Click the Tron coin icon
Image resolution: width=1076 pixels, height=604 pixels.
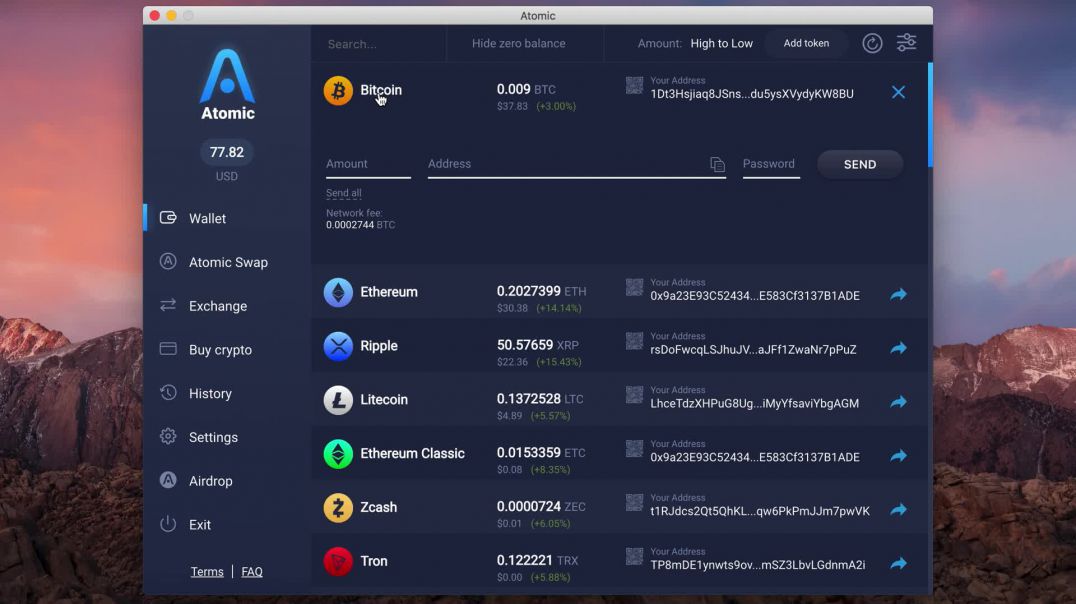(338, 561)
